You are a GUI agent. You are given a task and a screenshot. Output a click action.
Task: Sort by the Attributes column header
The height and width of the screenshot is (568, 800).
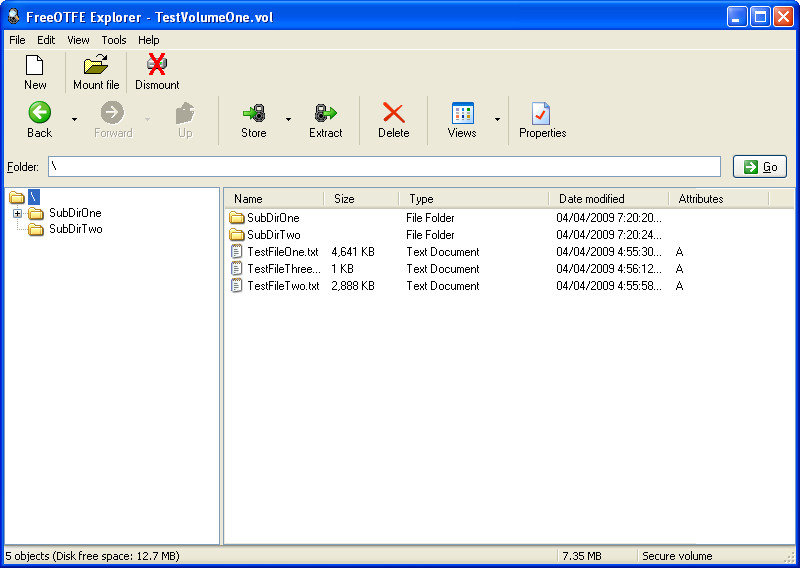(718, 199)
